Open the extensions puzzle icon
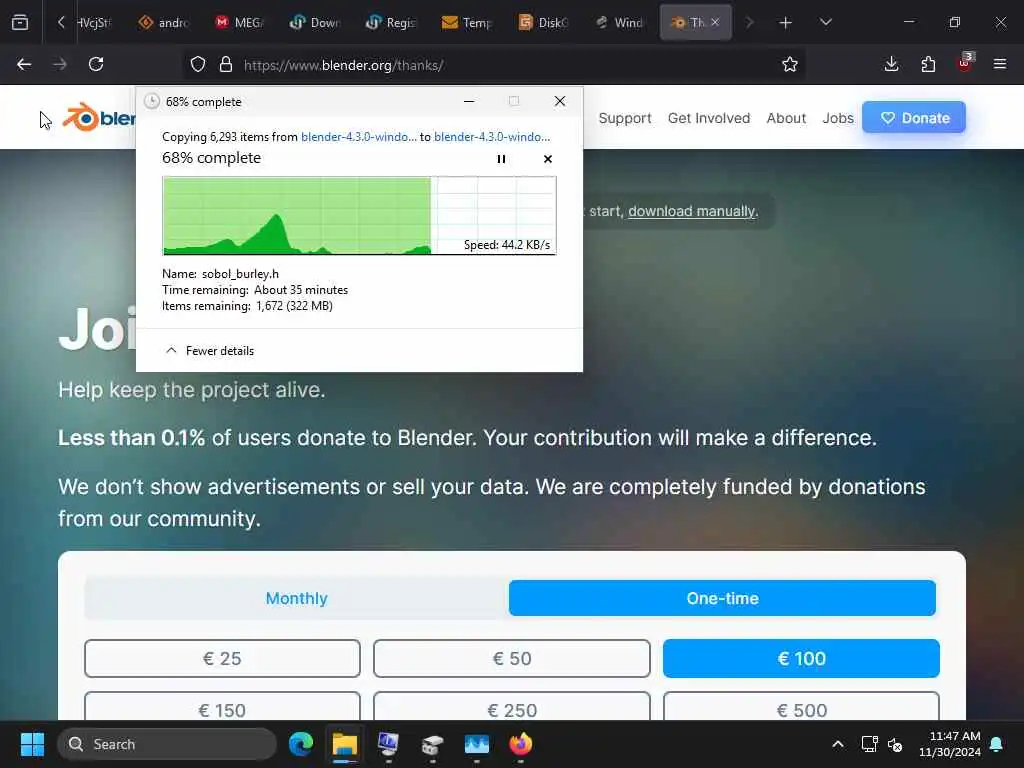The height and width of the screenshot is (768, 1024). click(x=928, y=64)
